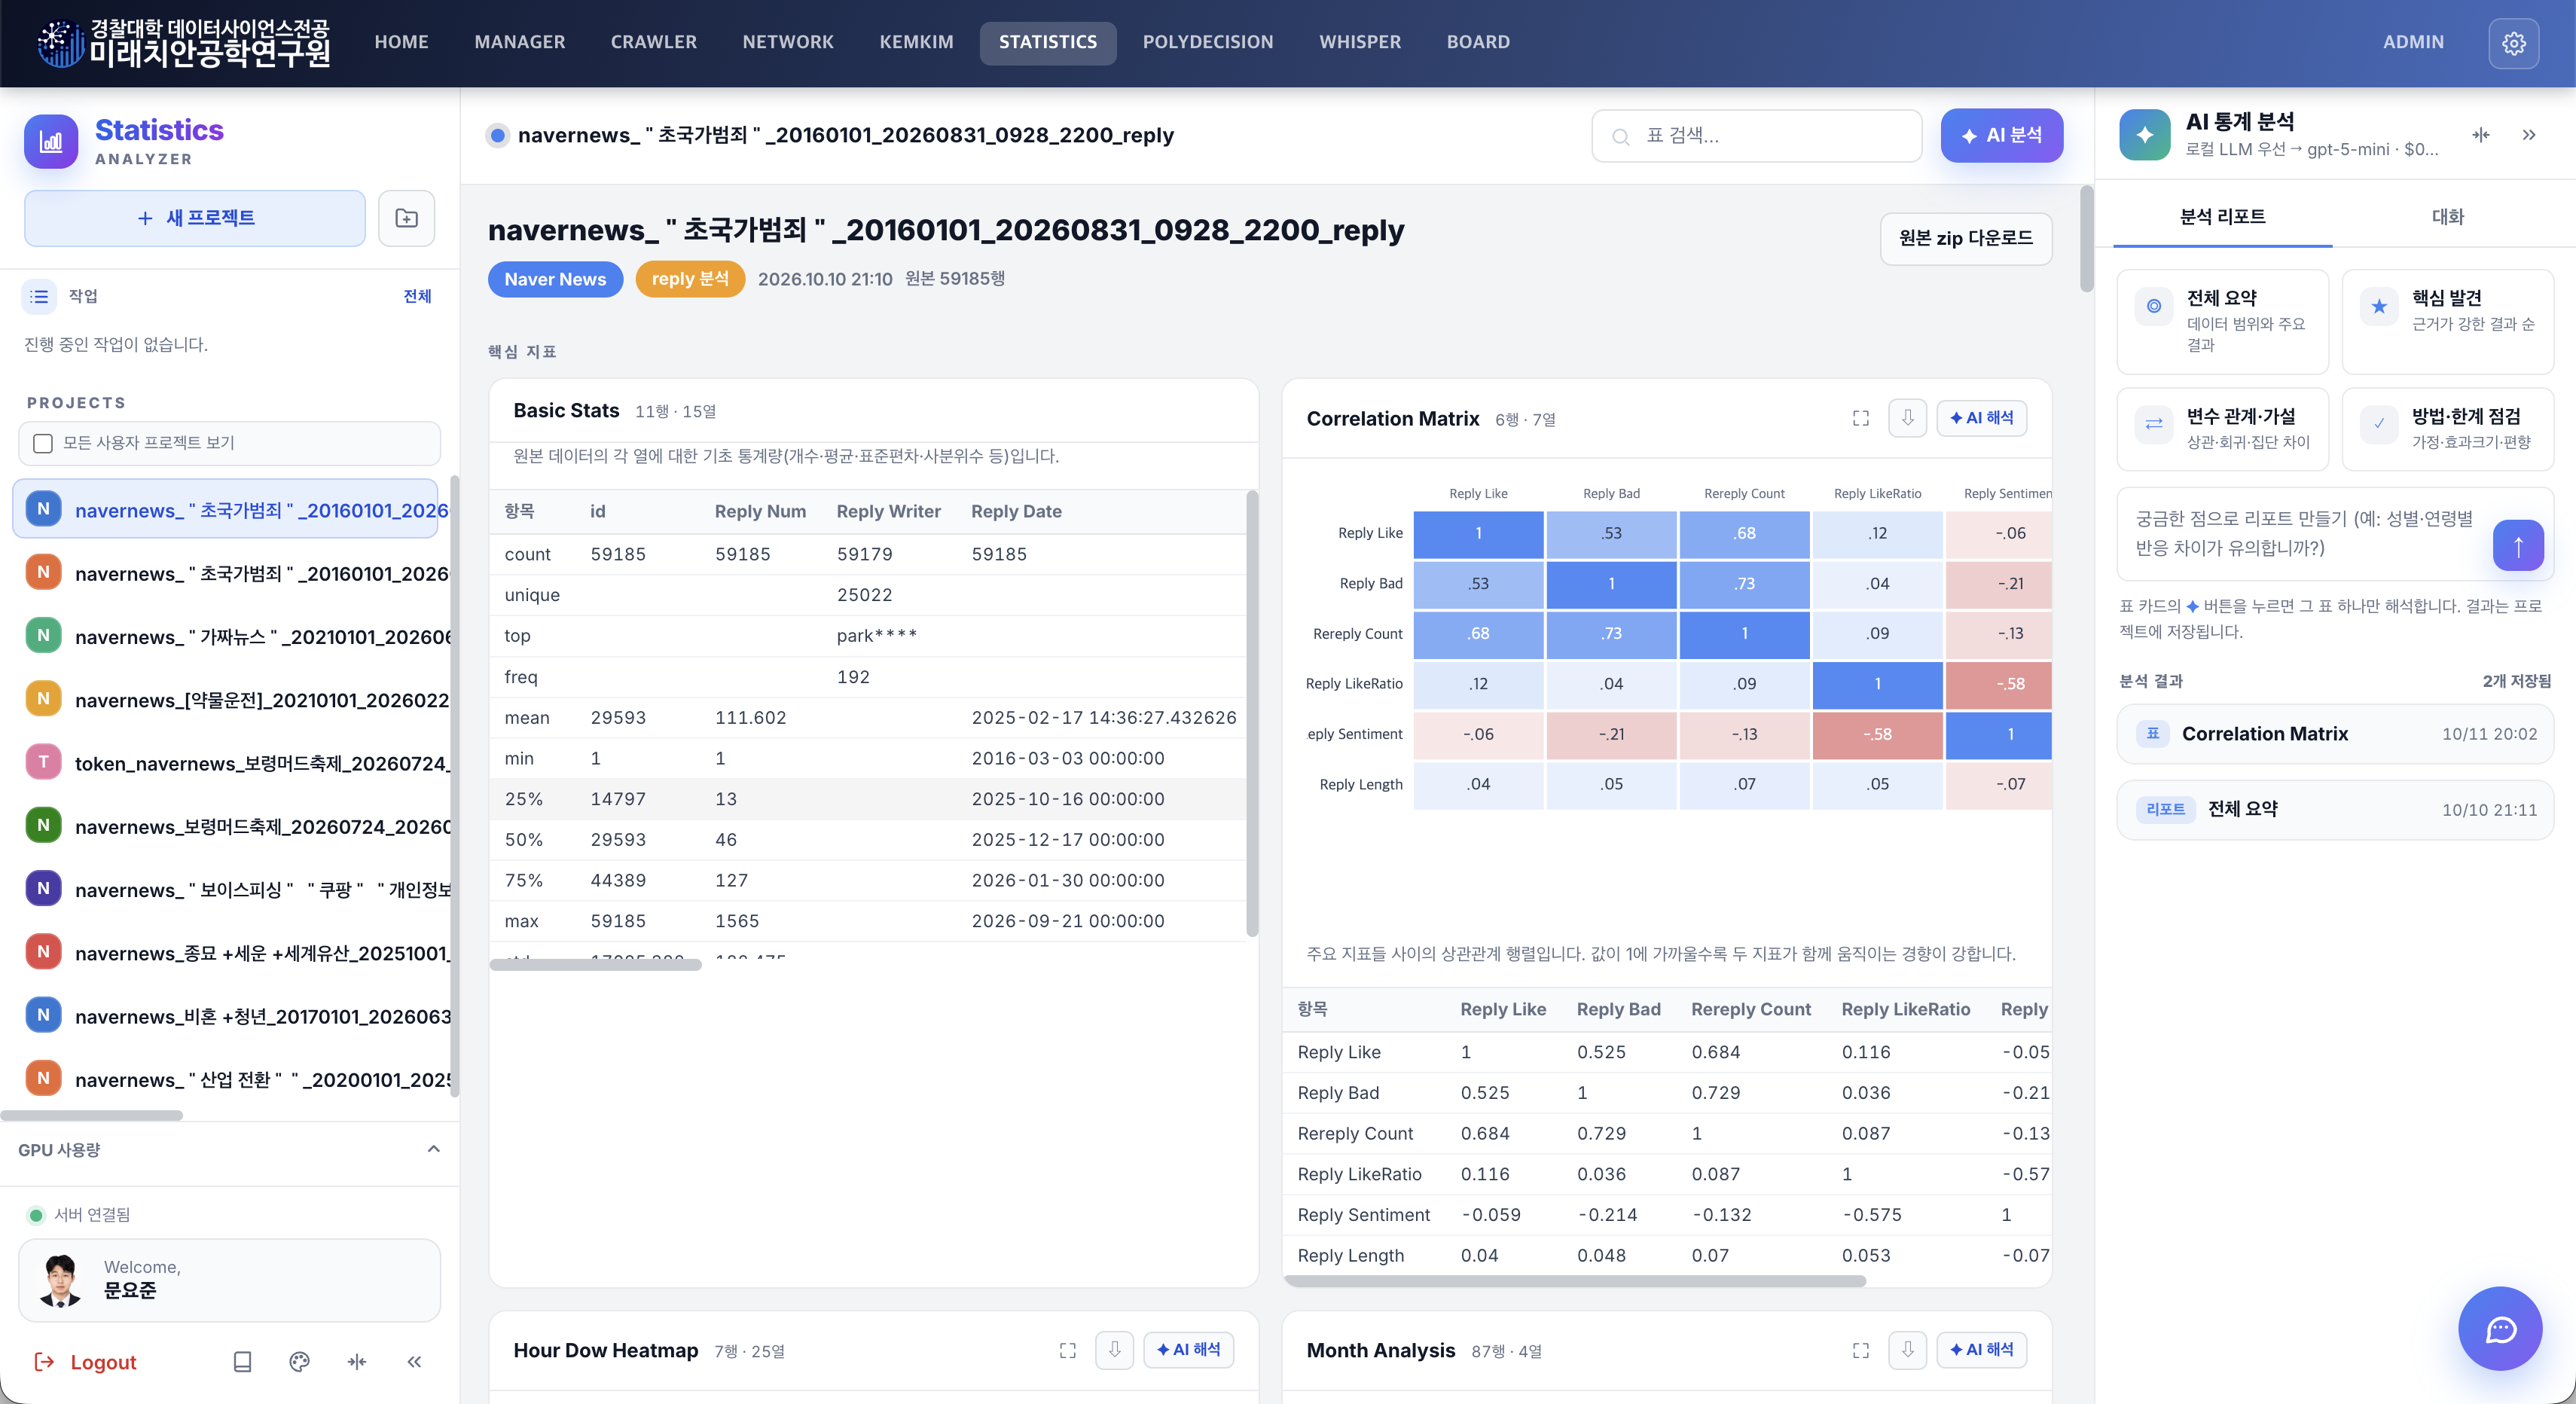Click the task list icon next to 작업
Viewport: 2576px width, 1404px height.
(39, 296)
